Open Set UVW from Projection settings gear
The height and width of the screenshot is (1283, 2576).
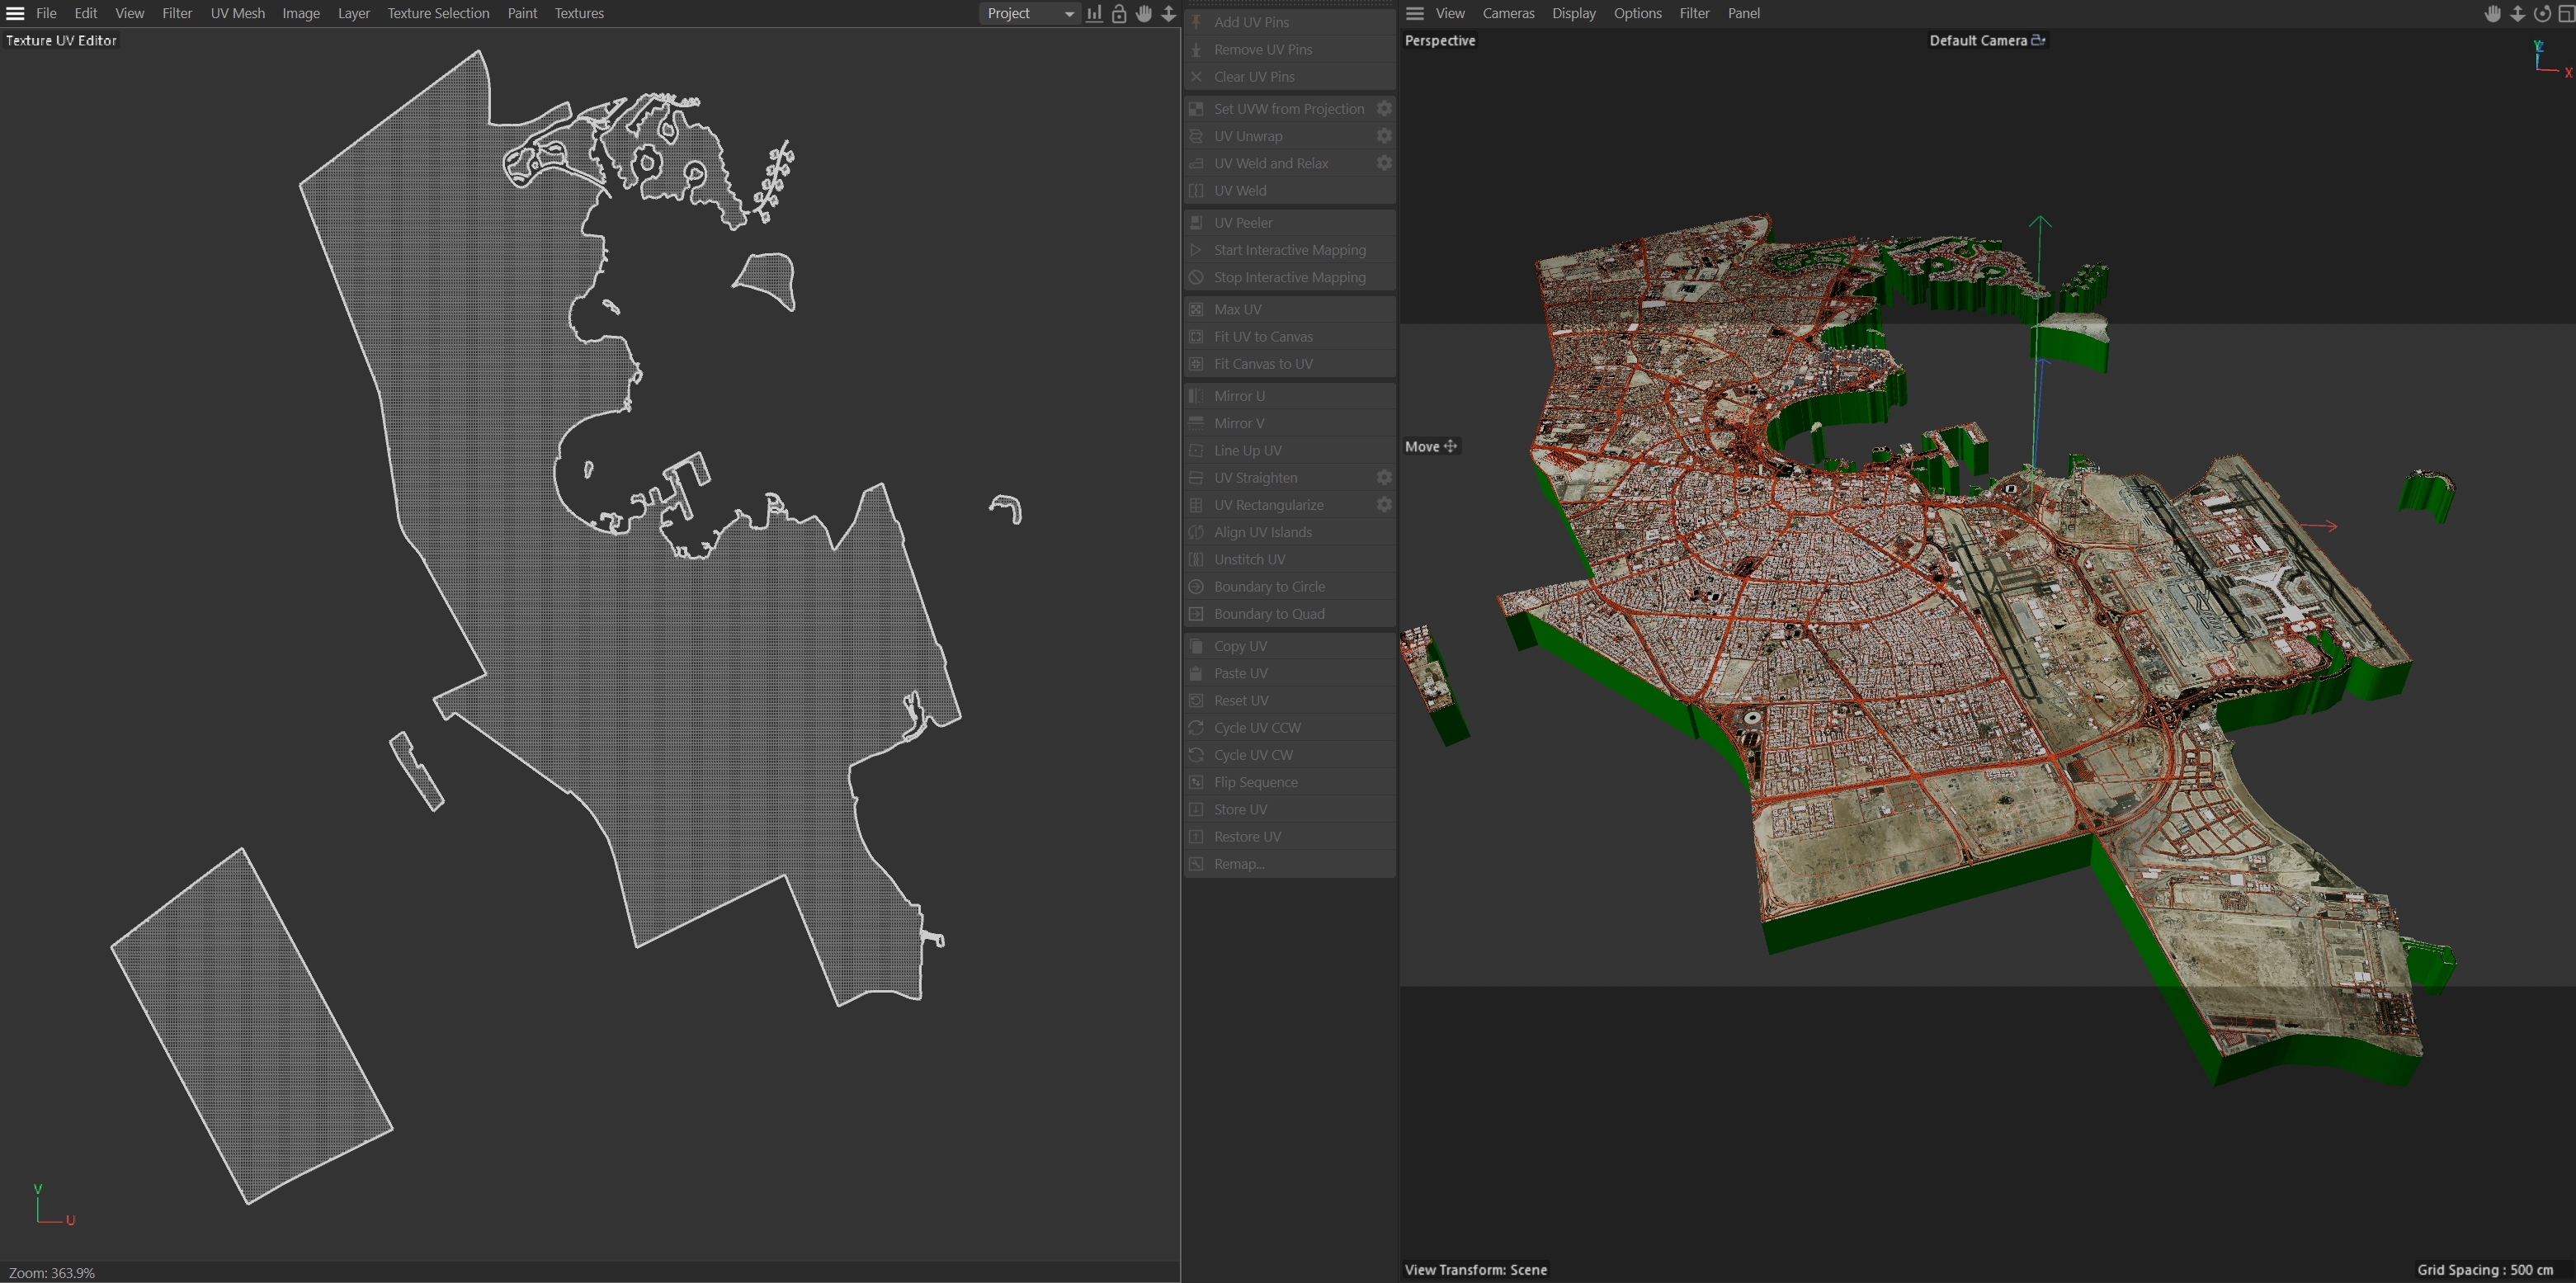pyautogui.click(x=1384, y=108)
